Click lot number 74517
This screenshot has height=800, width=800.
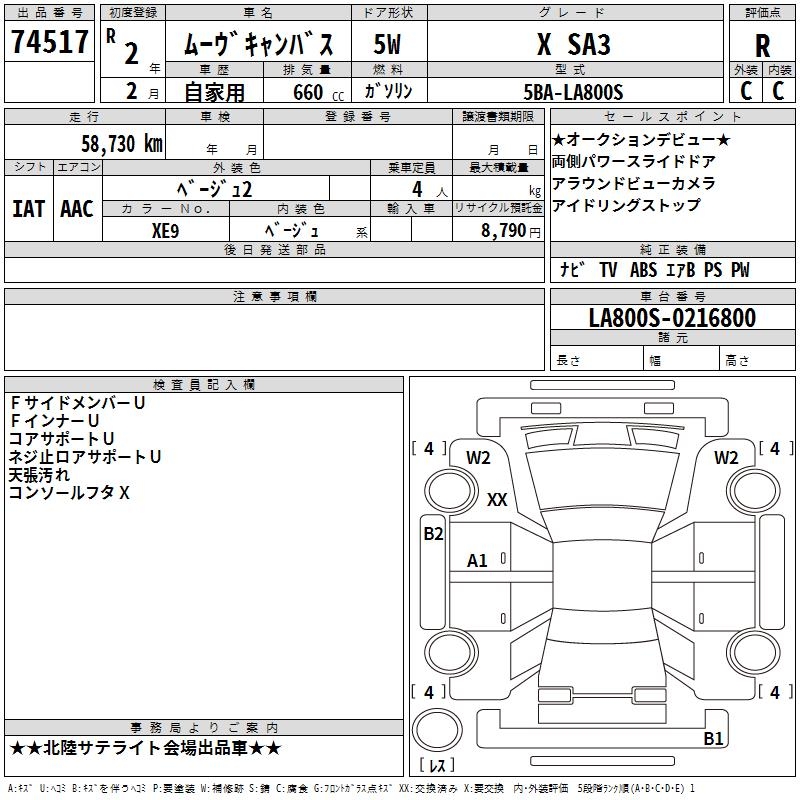[x=49, y=44]
